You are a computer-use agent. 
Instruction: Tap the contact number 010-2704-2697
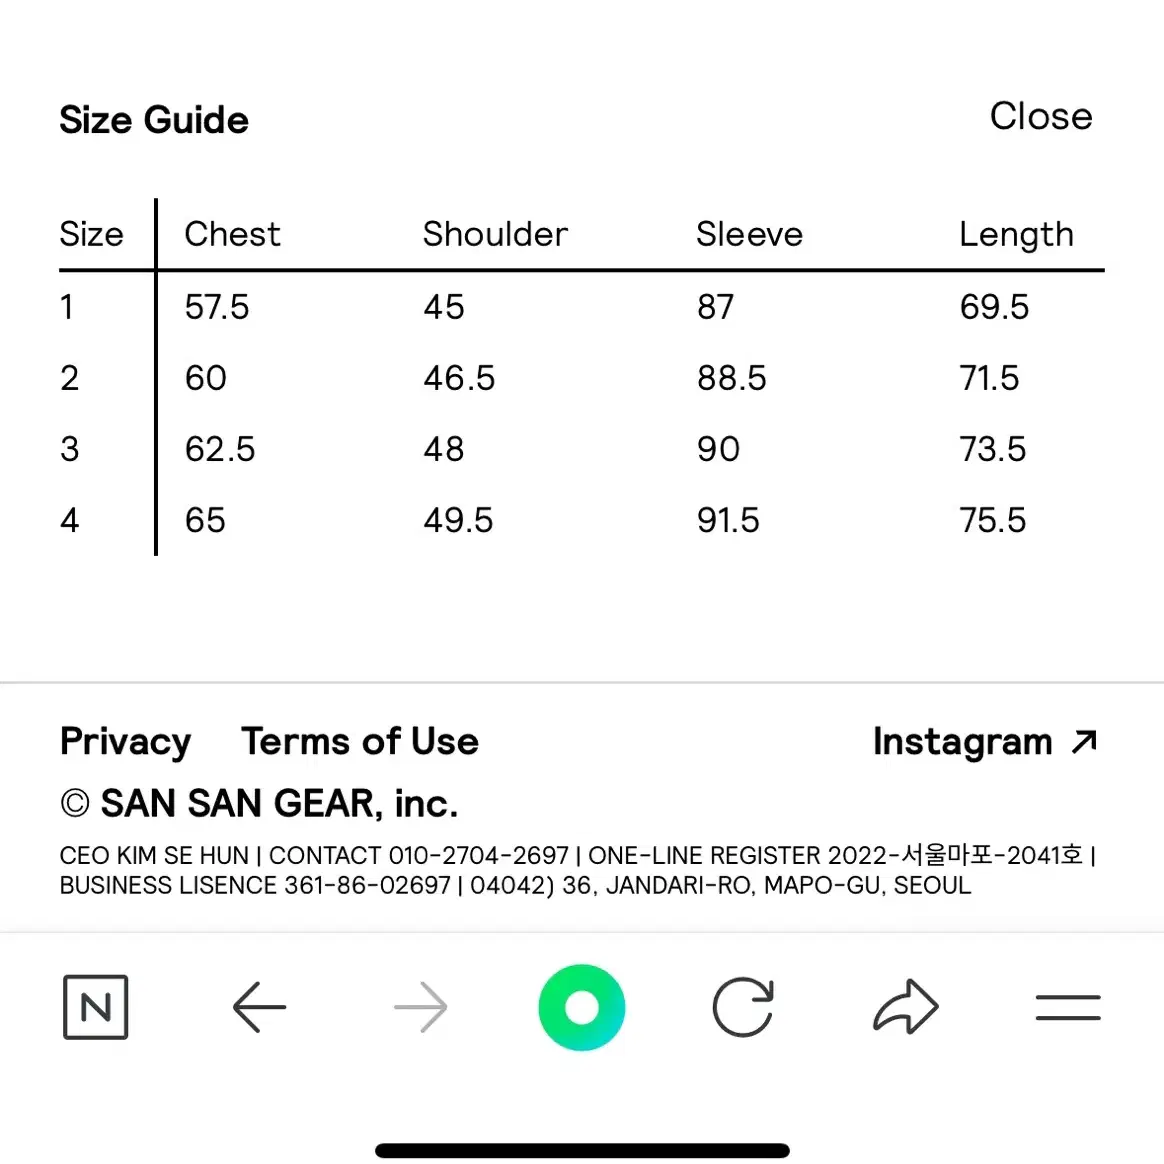click(x=479, y=855)
